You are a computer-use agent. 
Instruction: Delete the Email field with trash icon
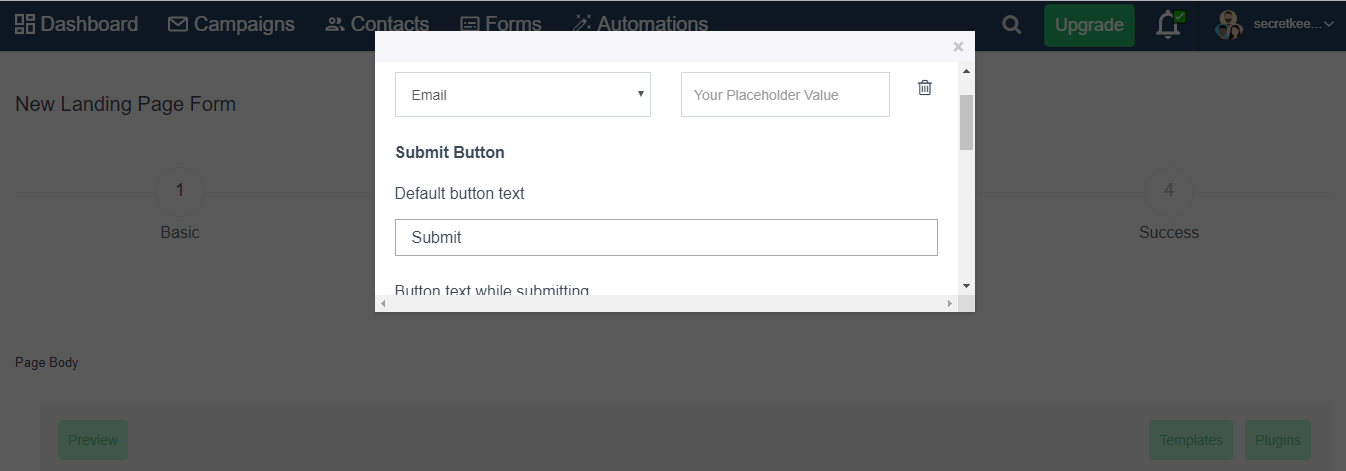[925, 88]
